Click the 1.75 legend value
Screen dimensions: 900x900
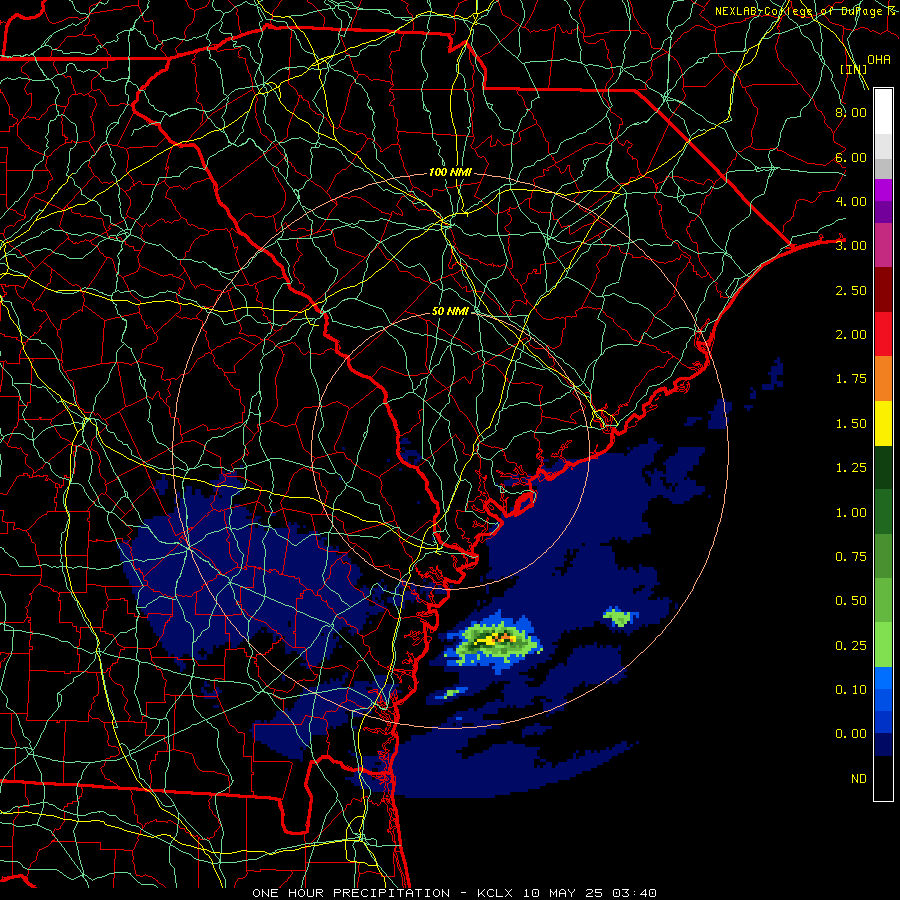click(x=851, y=379)
